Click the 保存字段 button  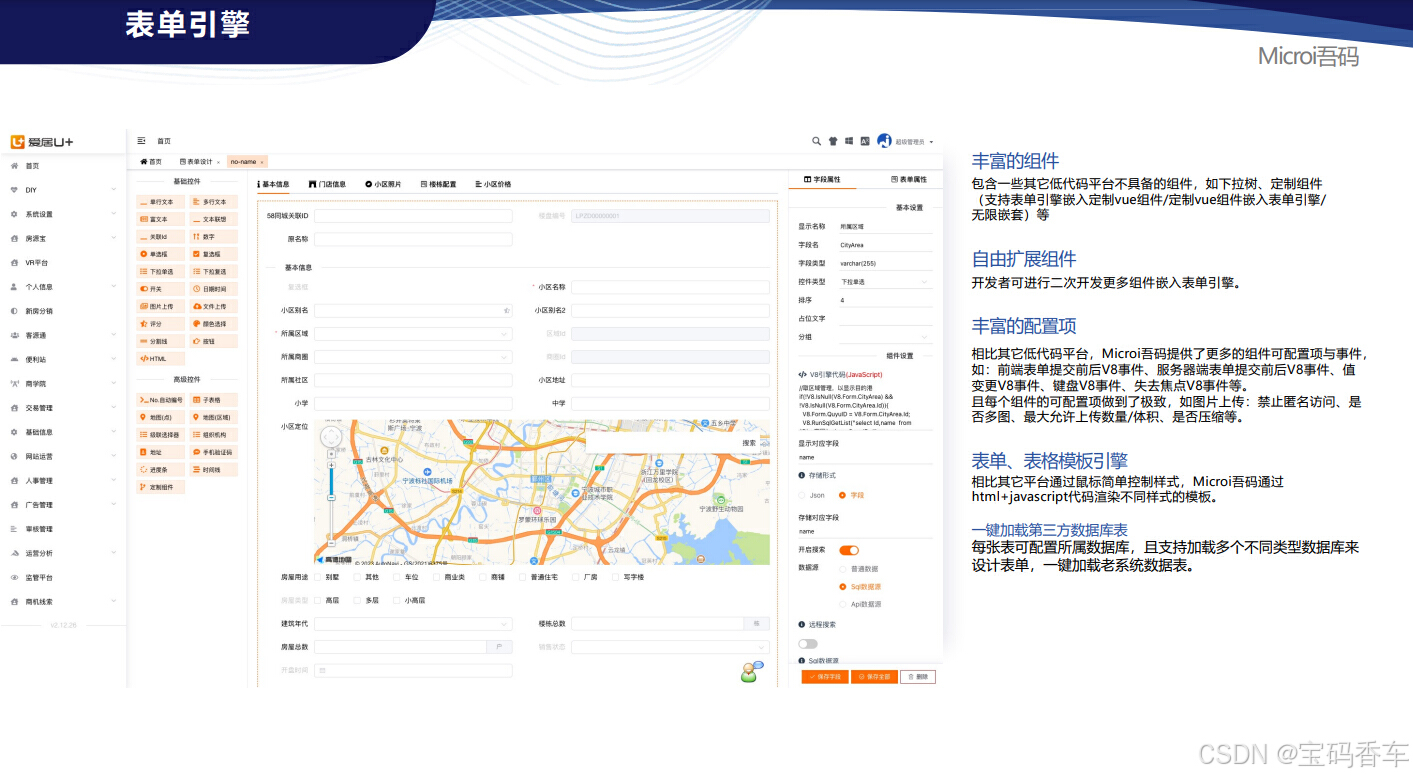coord(825,677)
